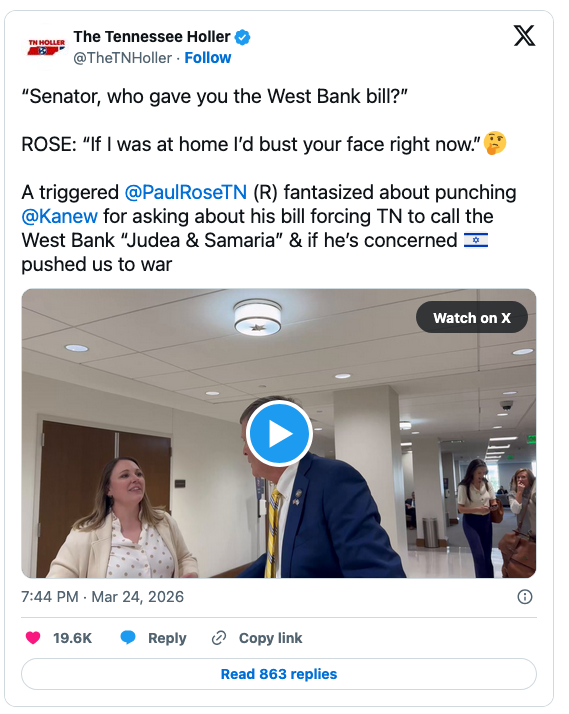The width and height of the screenshot is (569, 714).
Task: Click the Israel flag emoji
Action: coord(476,240)
